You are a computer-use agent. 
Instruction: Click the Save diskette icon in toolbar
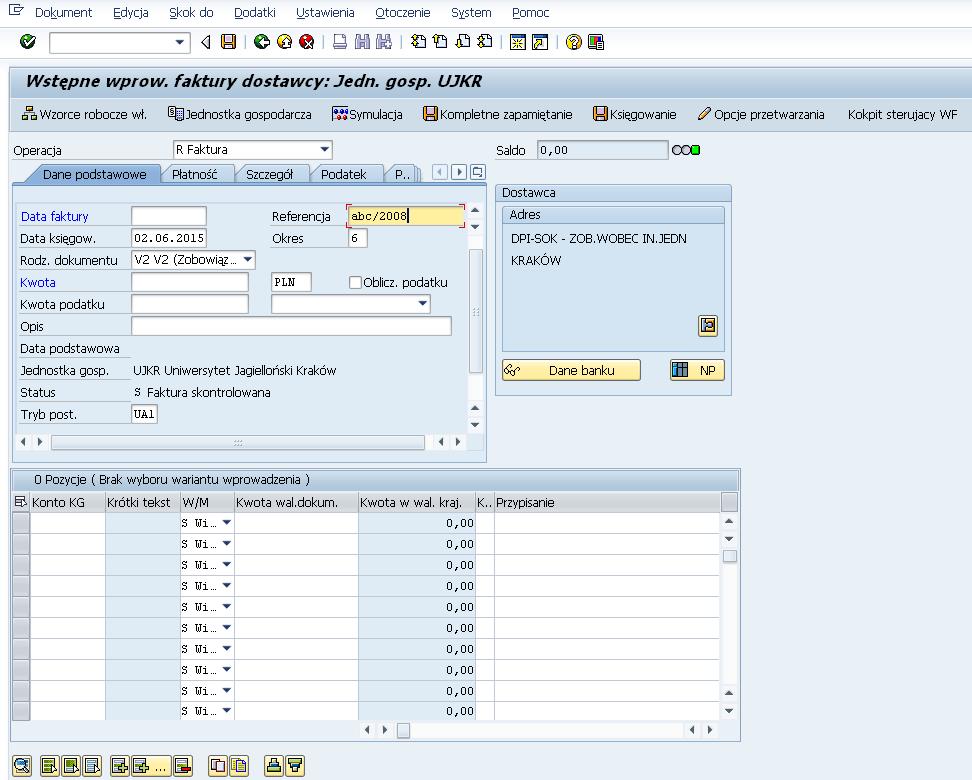(x=229, y=42)
